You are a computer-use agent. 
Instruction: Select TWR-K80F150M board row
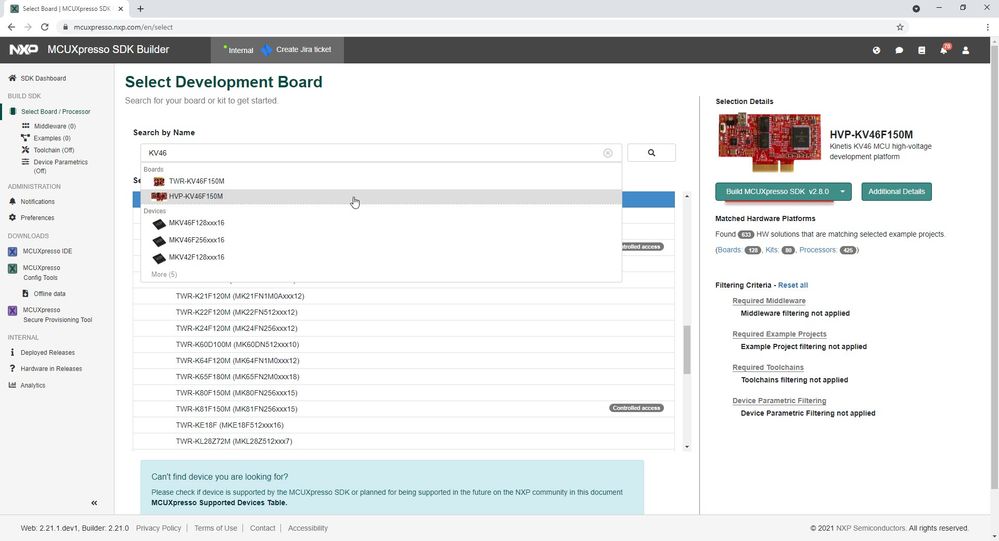coord(404,393)
